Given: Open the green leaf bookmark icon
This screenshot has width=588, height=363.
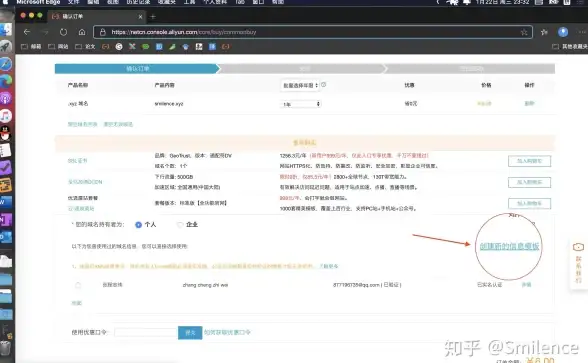Looking at the screenshot, I should pos(172,46).
